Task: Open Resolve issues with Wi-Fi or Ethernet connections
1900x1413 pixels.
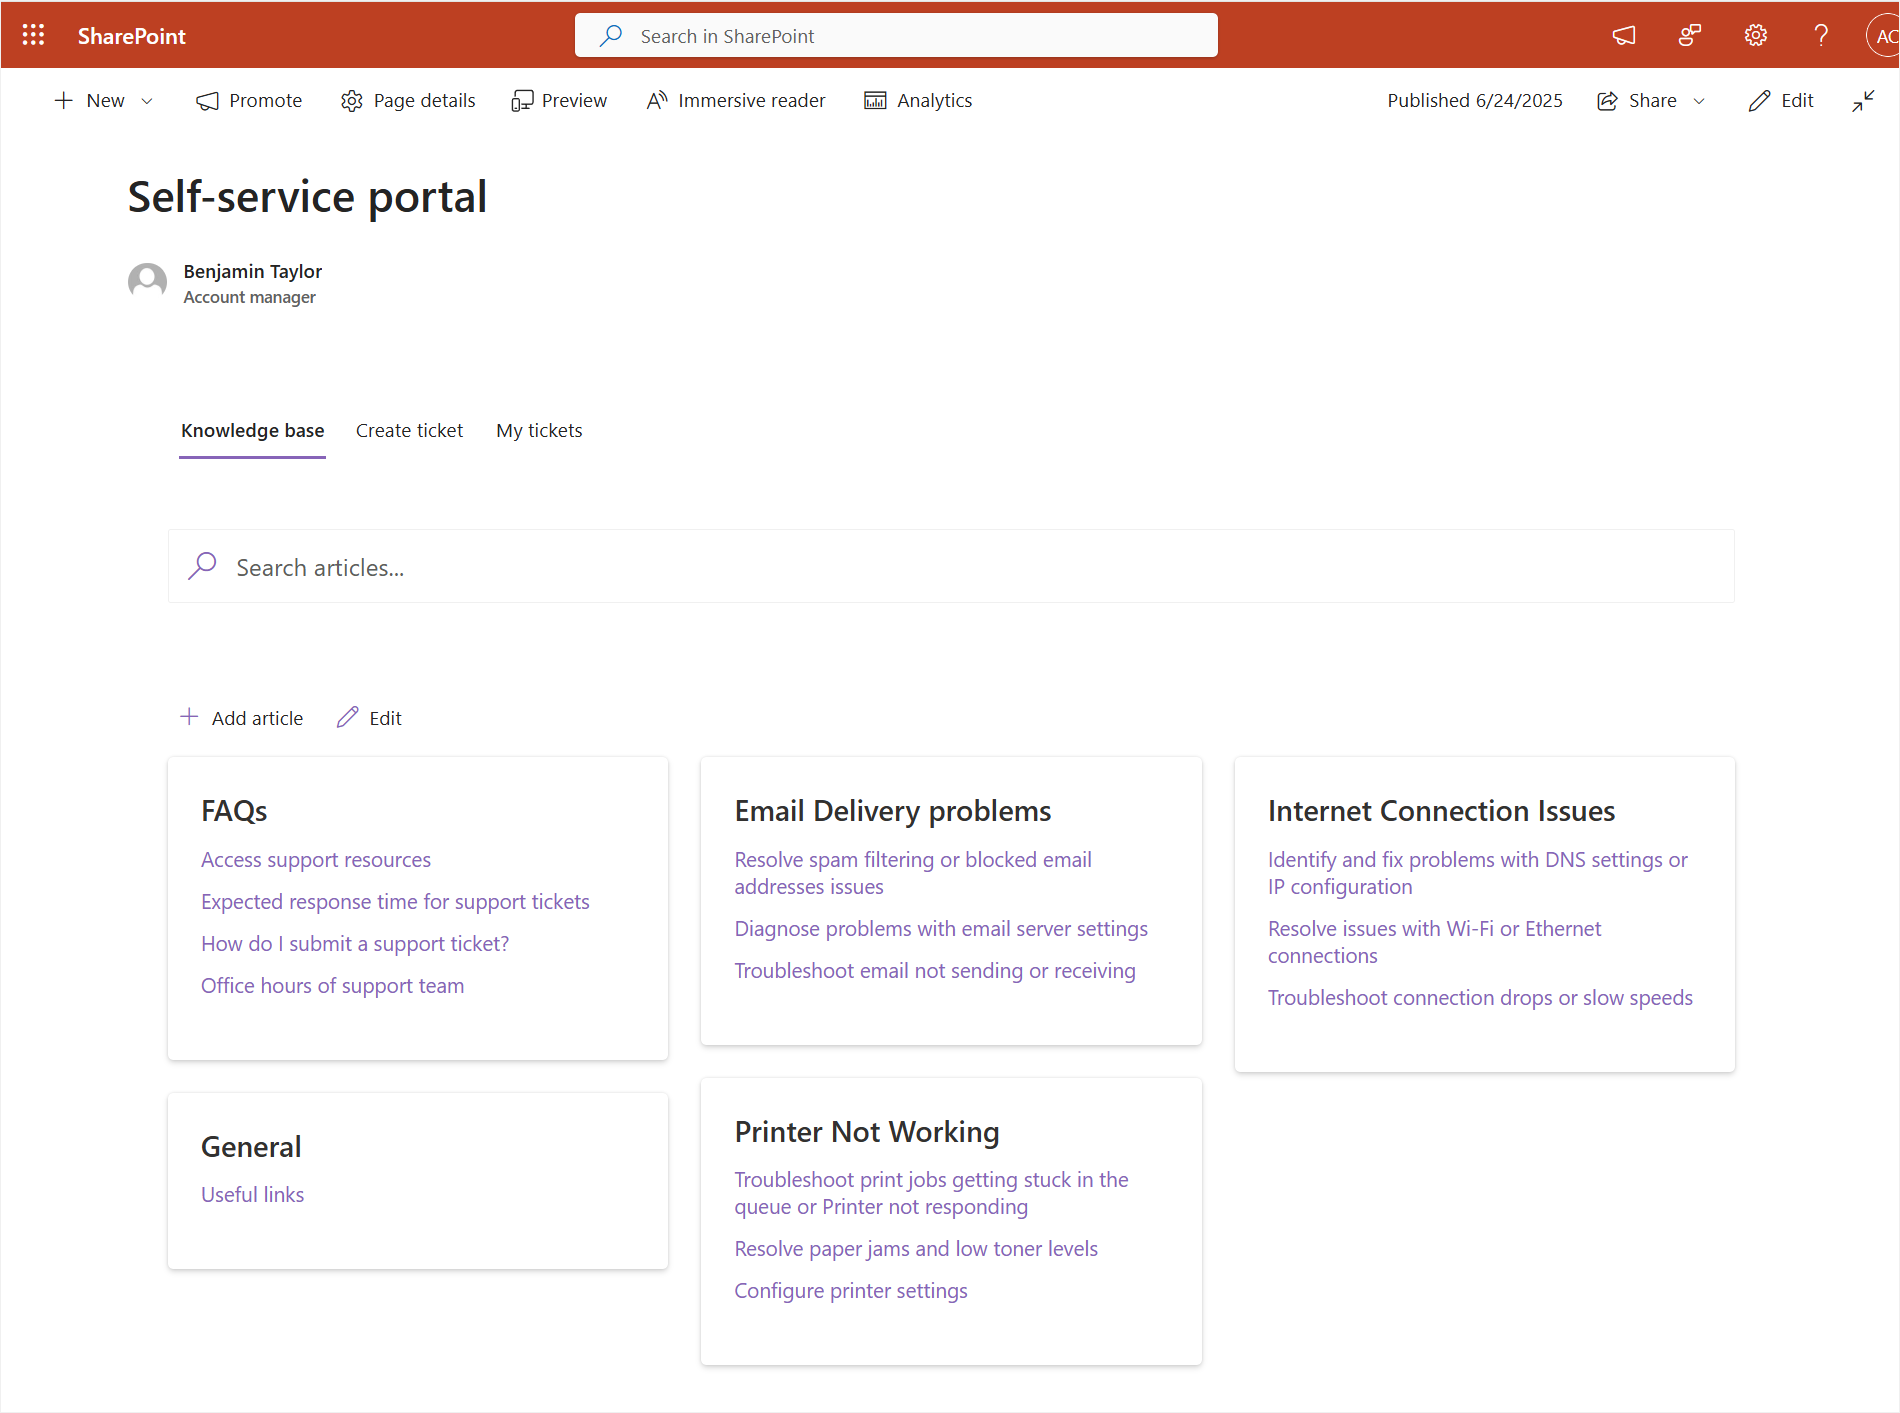Action: [x=1434, y=942]
